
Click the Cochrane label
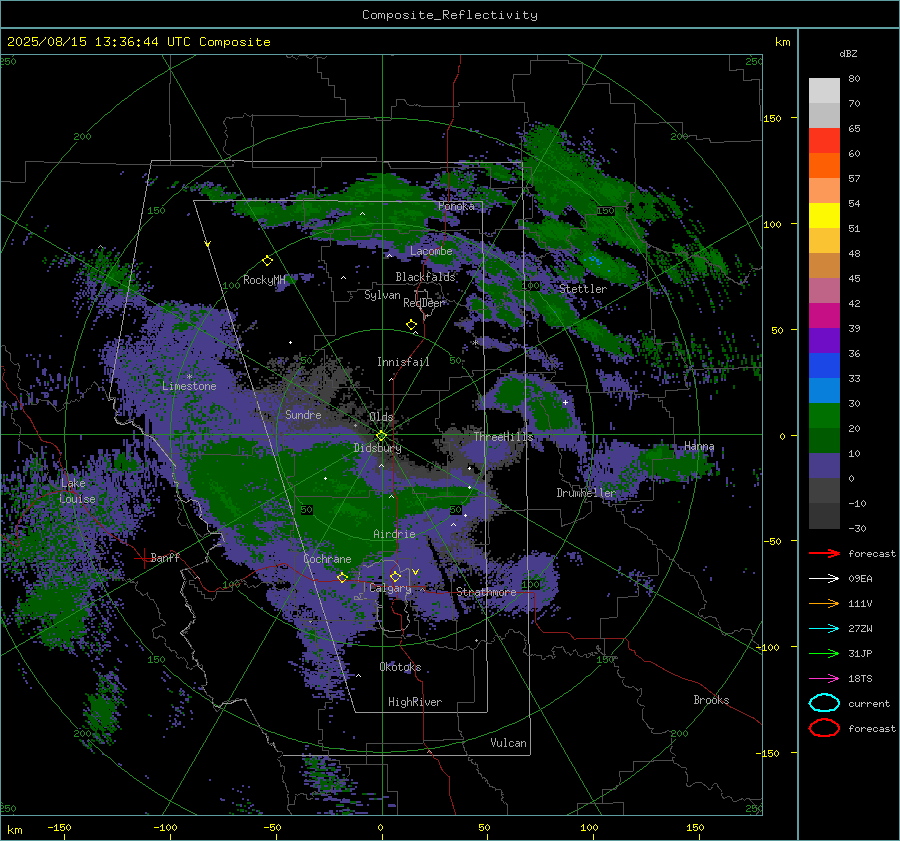click(x=327, y=559)
